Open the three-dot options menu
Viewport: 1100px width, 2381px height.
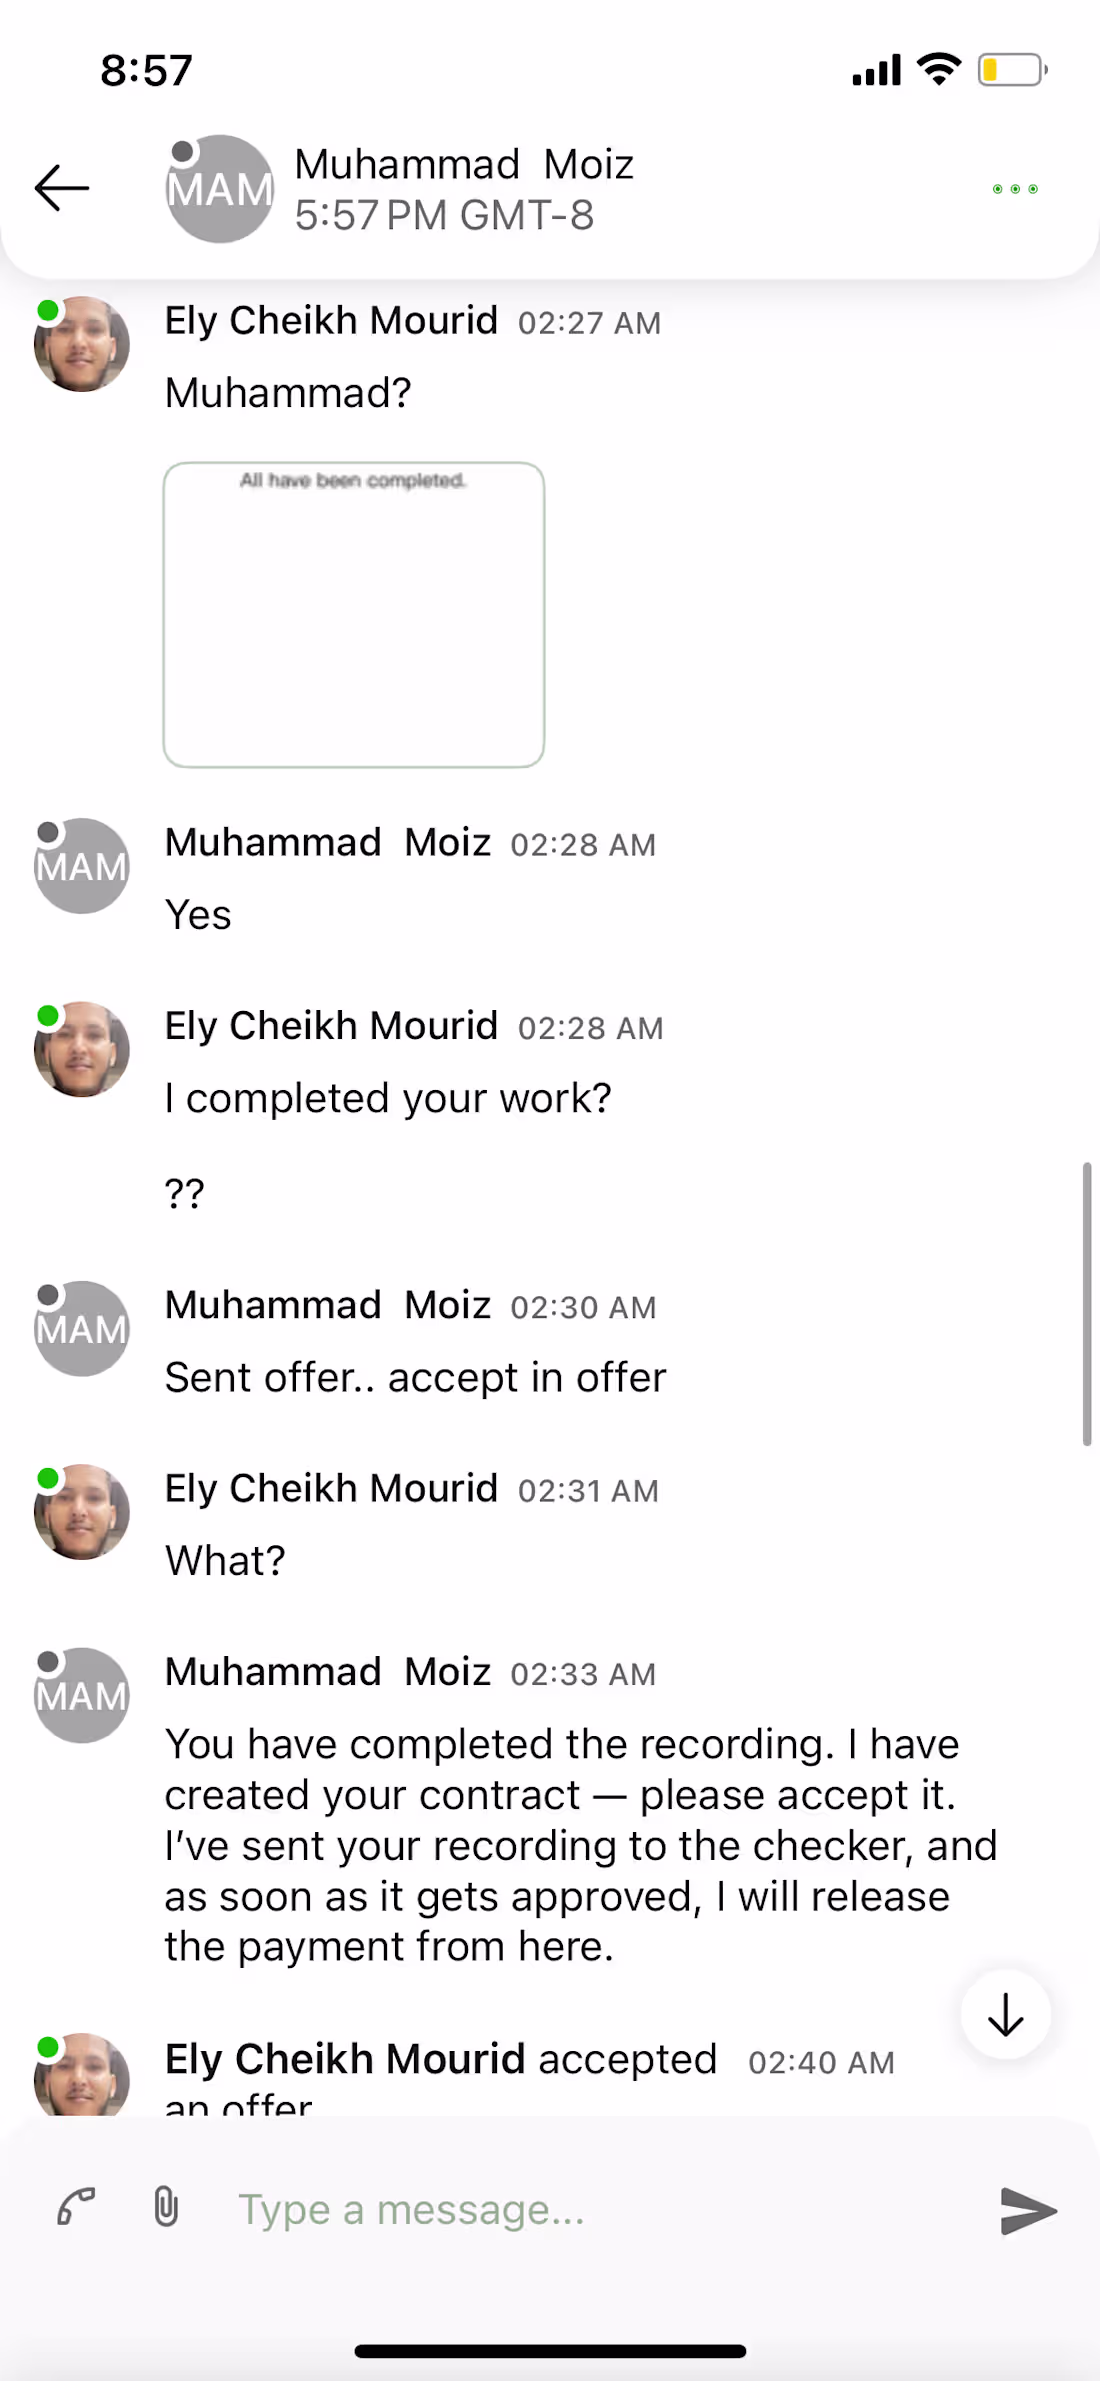(1014, 189)
